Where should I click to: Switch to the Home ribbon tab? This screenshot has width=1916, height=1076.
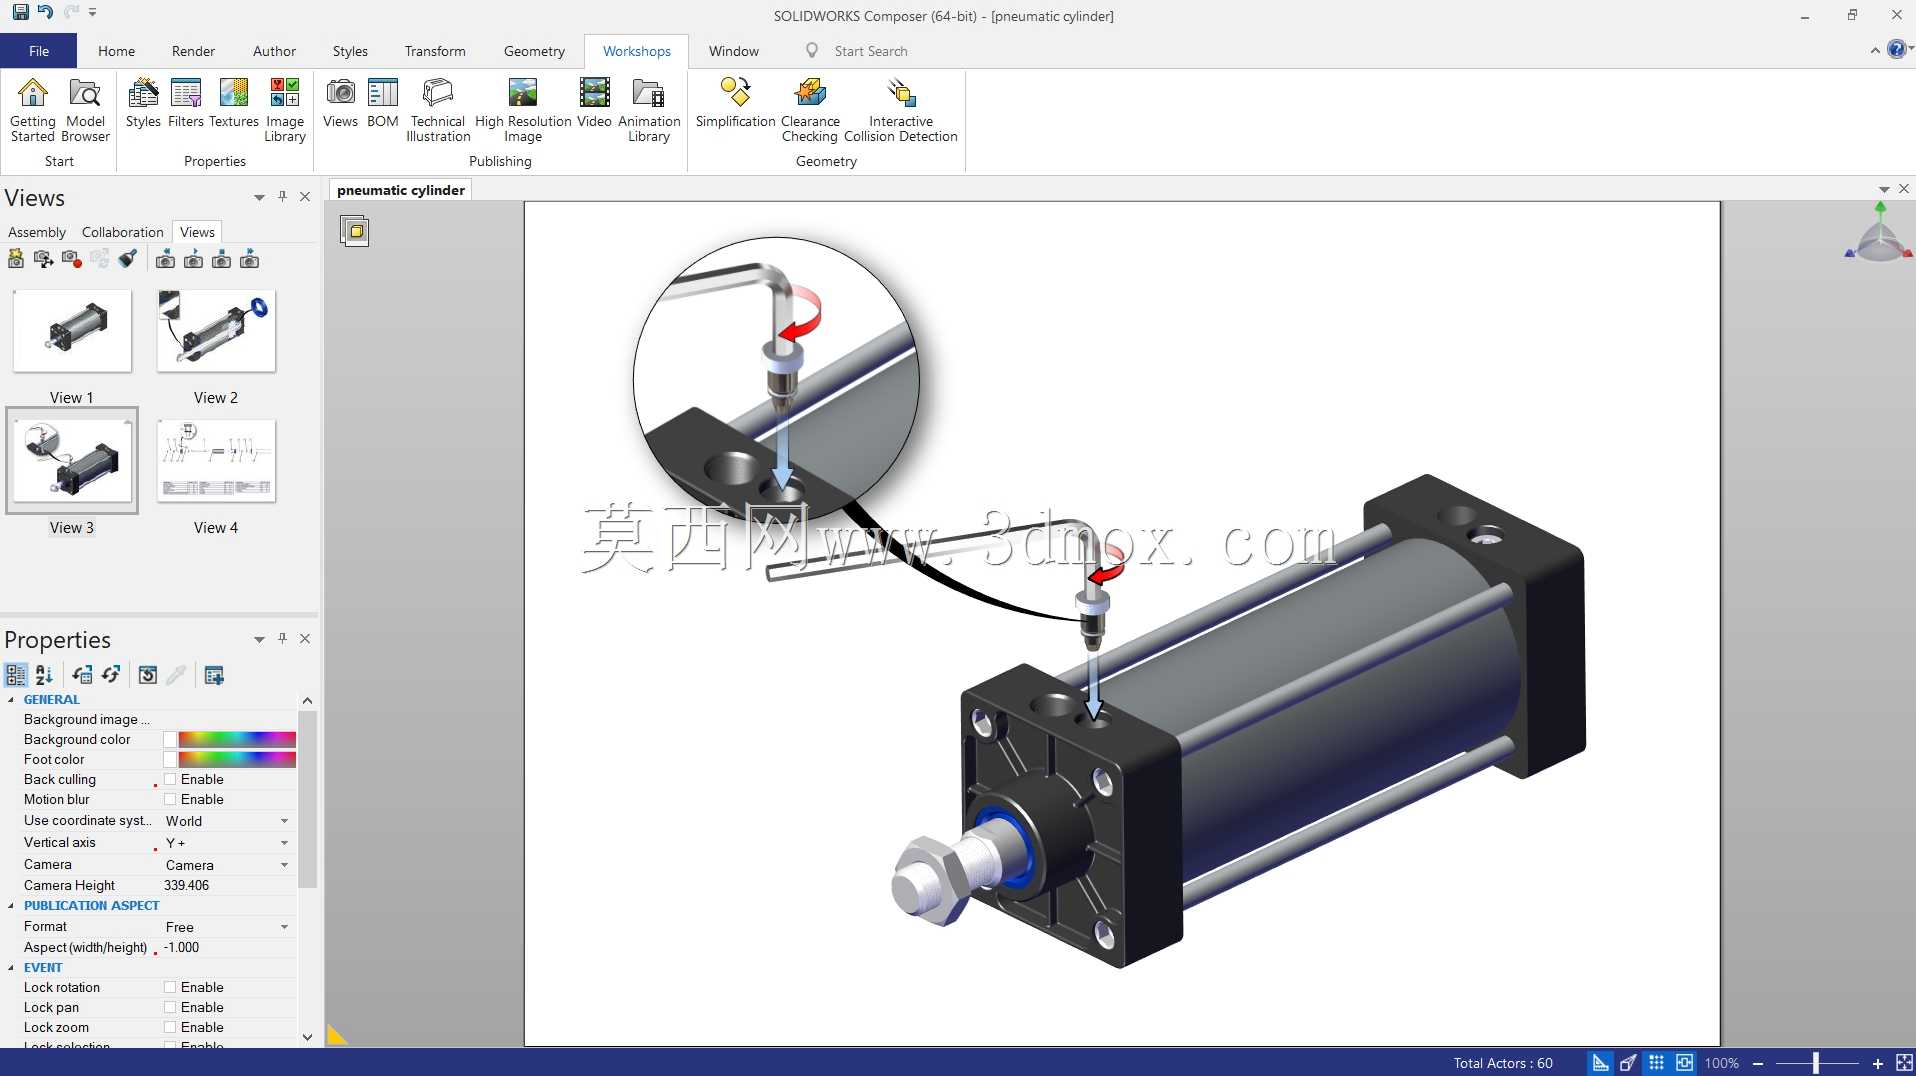pyautogui.click(x=116, y=51)
